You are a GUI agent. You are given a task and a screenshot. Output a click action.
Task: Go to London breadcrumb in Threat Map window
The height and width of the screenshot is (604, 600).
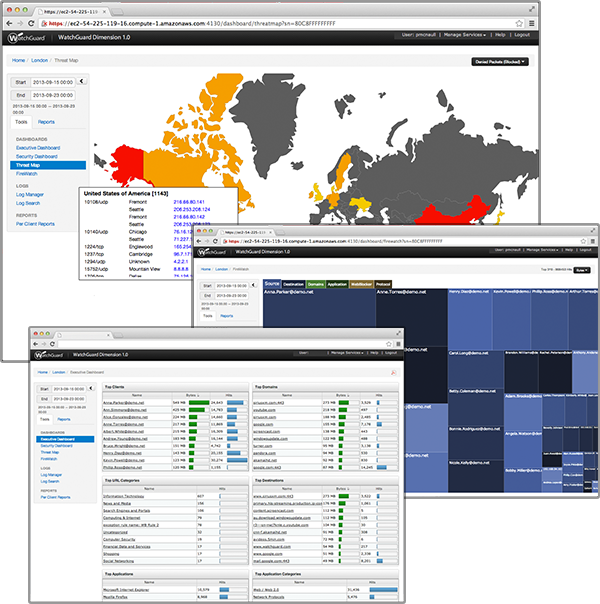[39, 60]
